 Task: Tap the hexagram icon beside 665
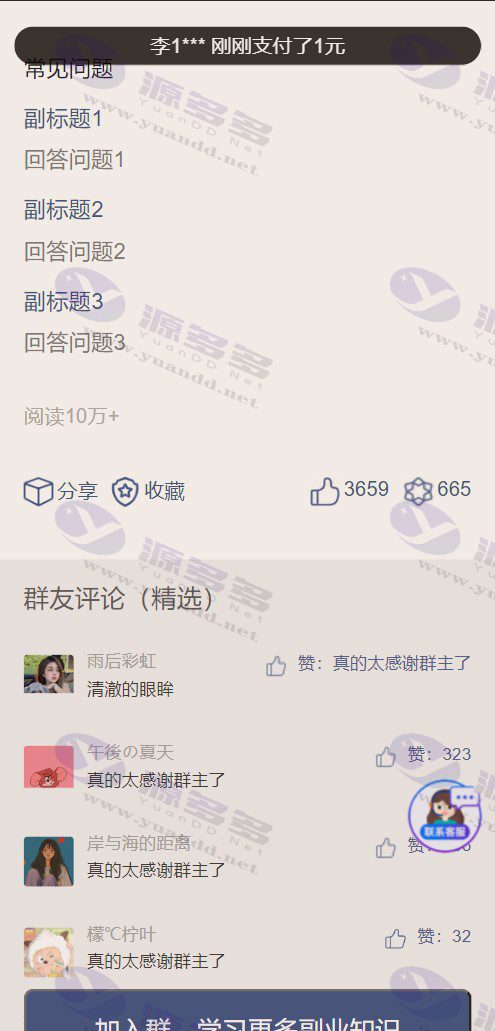[x=418, y=491]
